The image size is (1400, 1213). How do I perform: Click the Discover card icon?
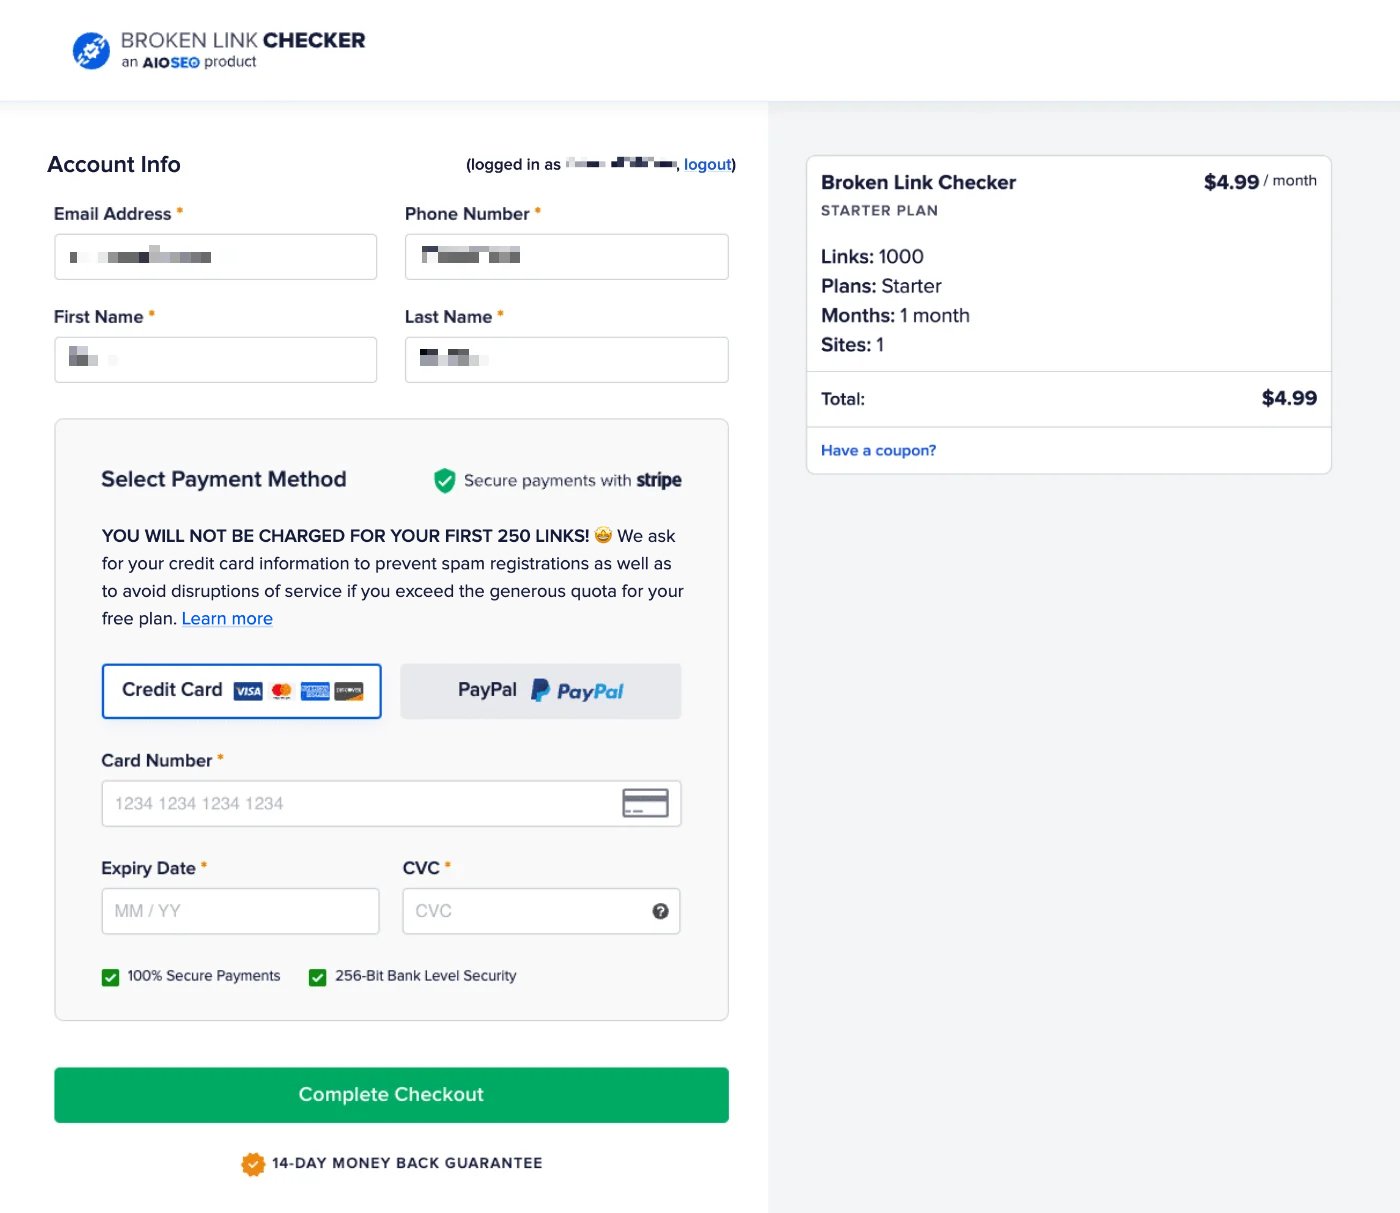[348, 690]
